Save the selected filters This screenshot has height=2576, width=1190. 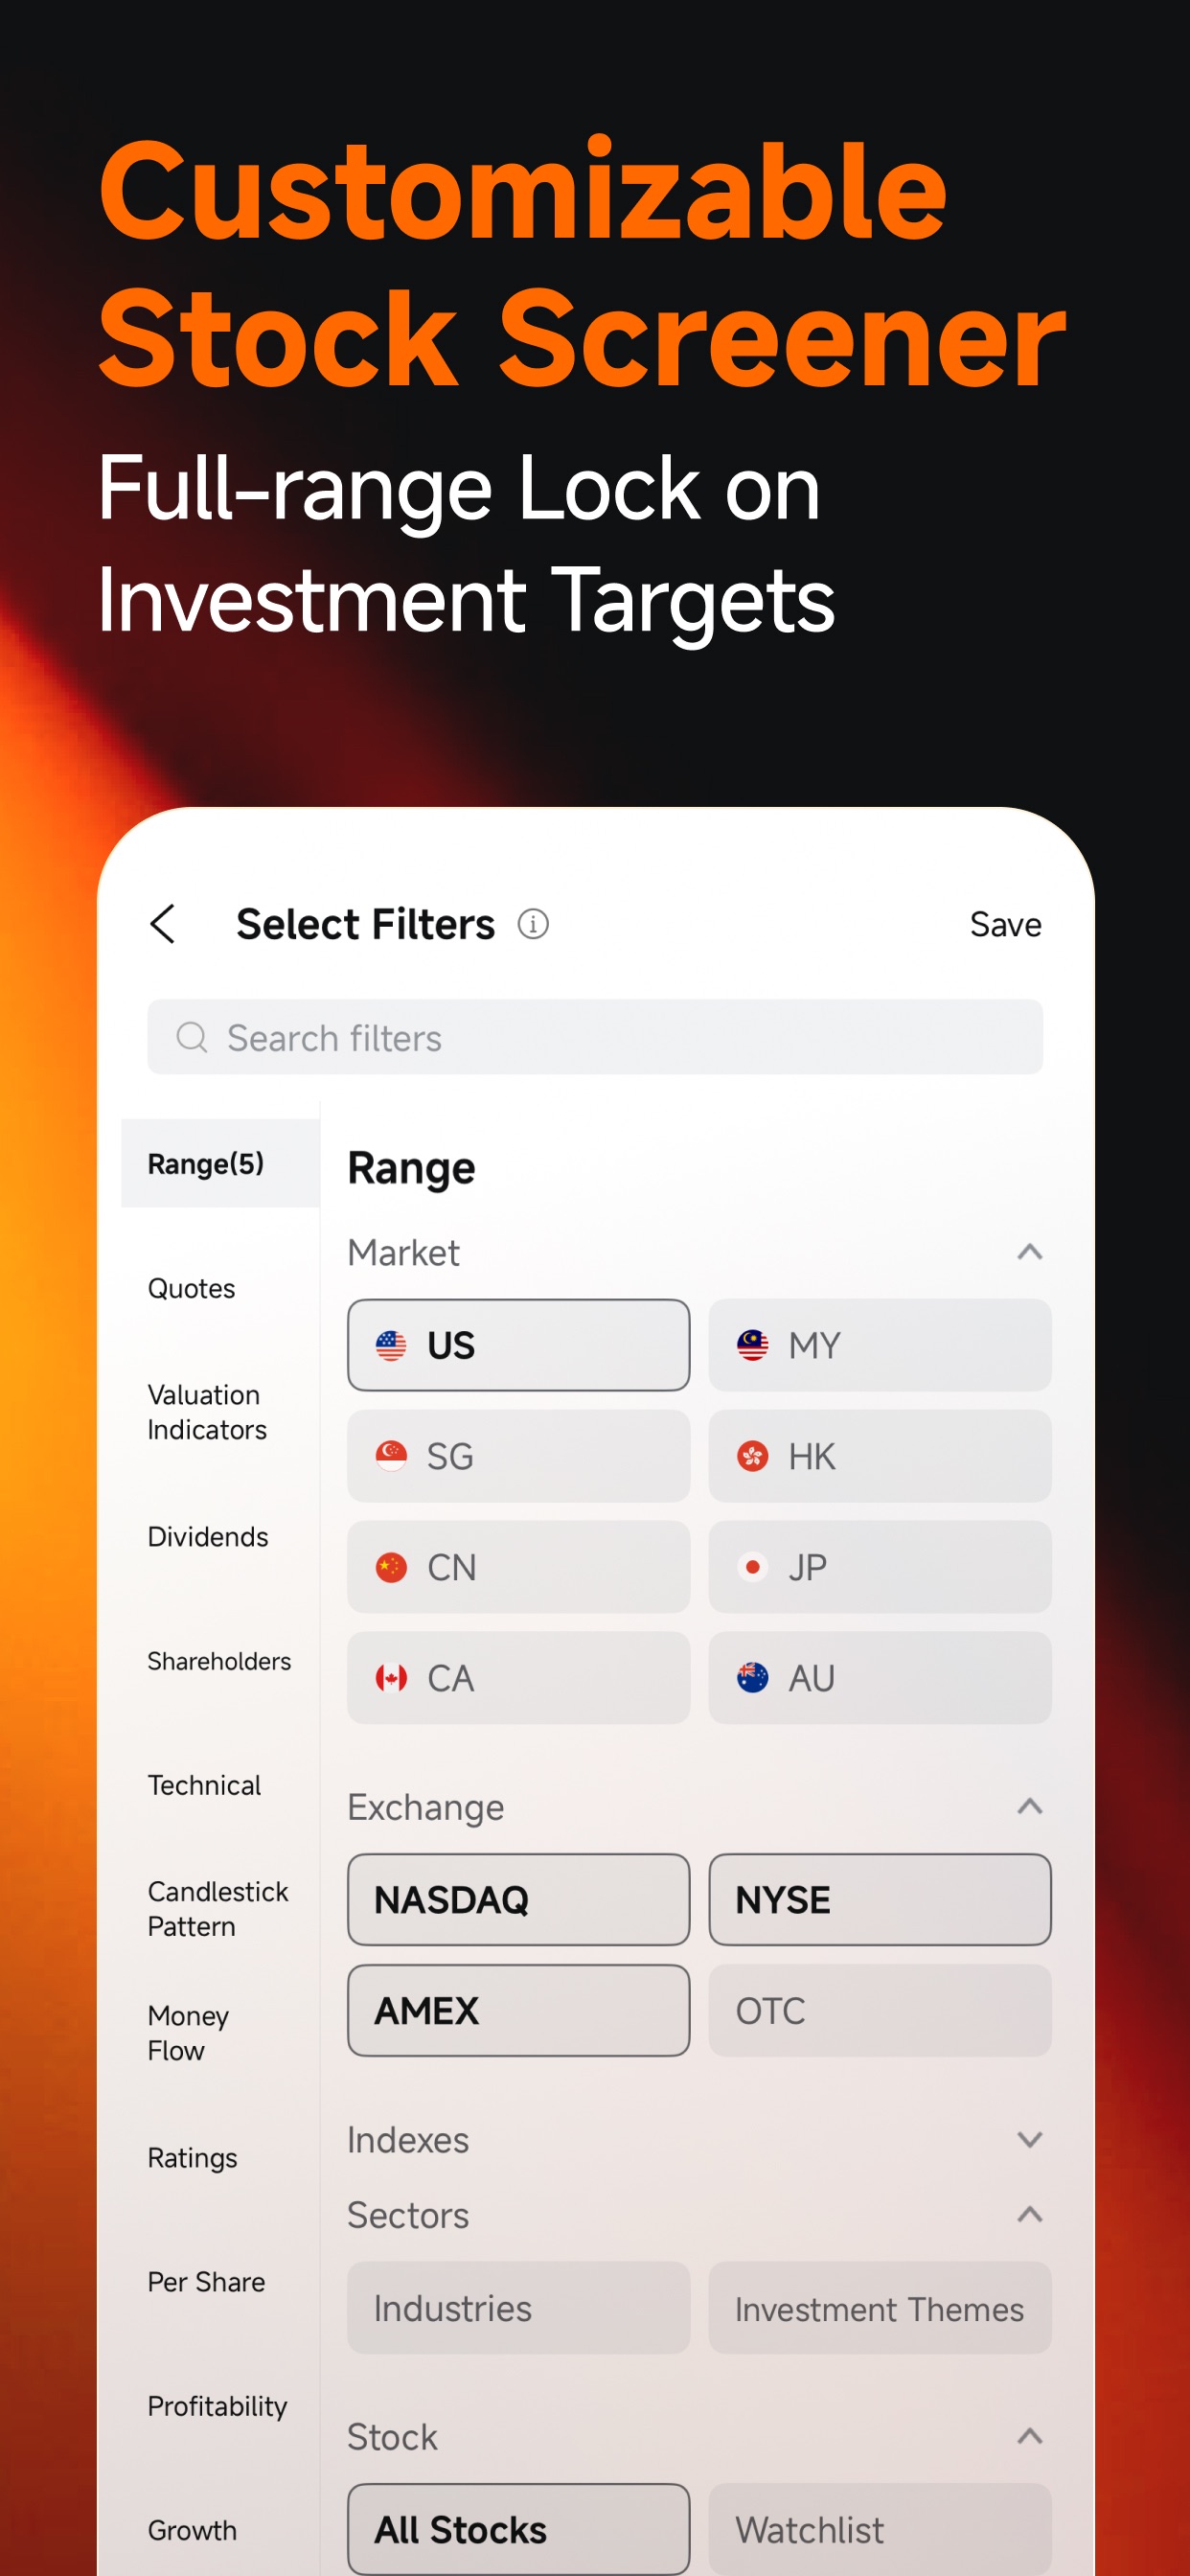point(1005,924)
